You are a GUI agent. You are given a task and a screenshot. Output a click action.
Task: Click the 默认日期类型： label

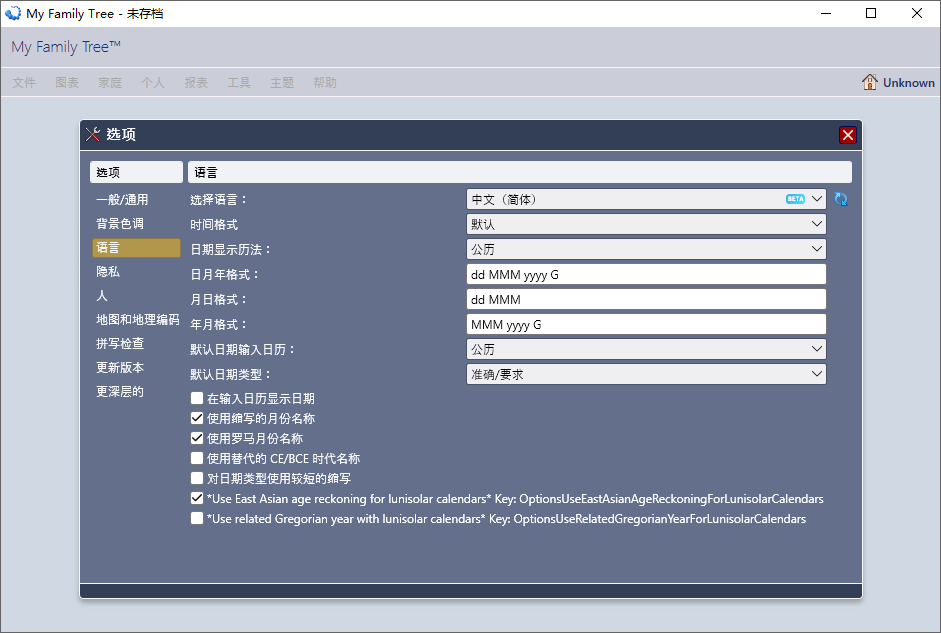[x=230, y=374]
